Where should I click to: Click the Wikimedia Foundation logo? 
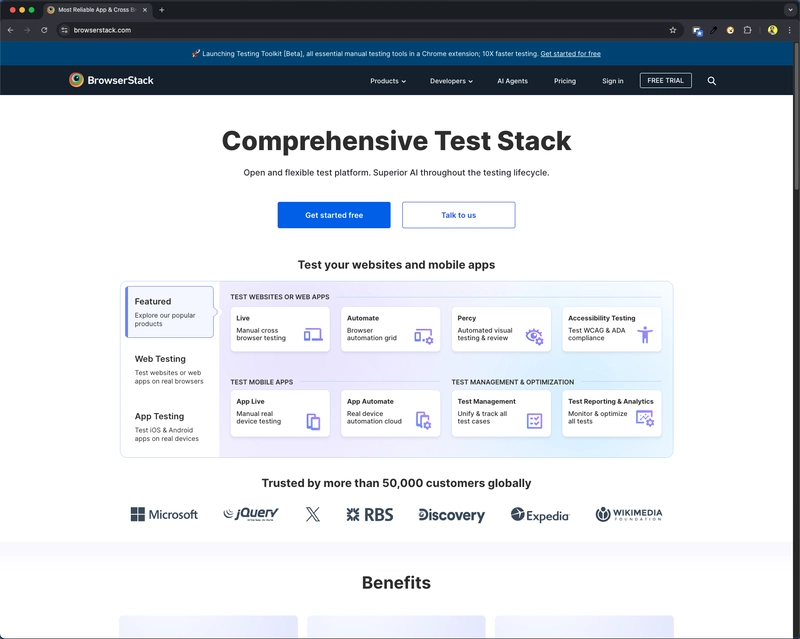point(629,514)
